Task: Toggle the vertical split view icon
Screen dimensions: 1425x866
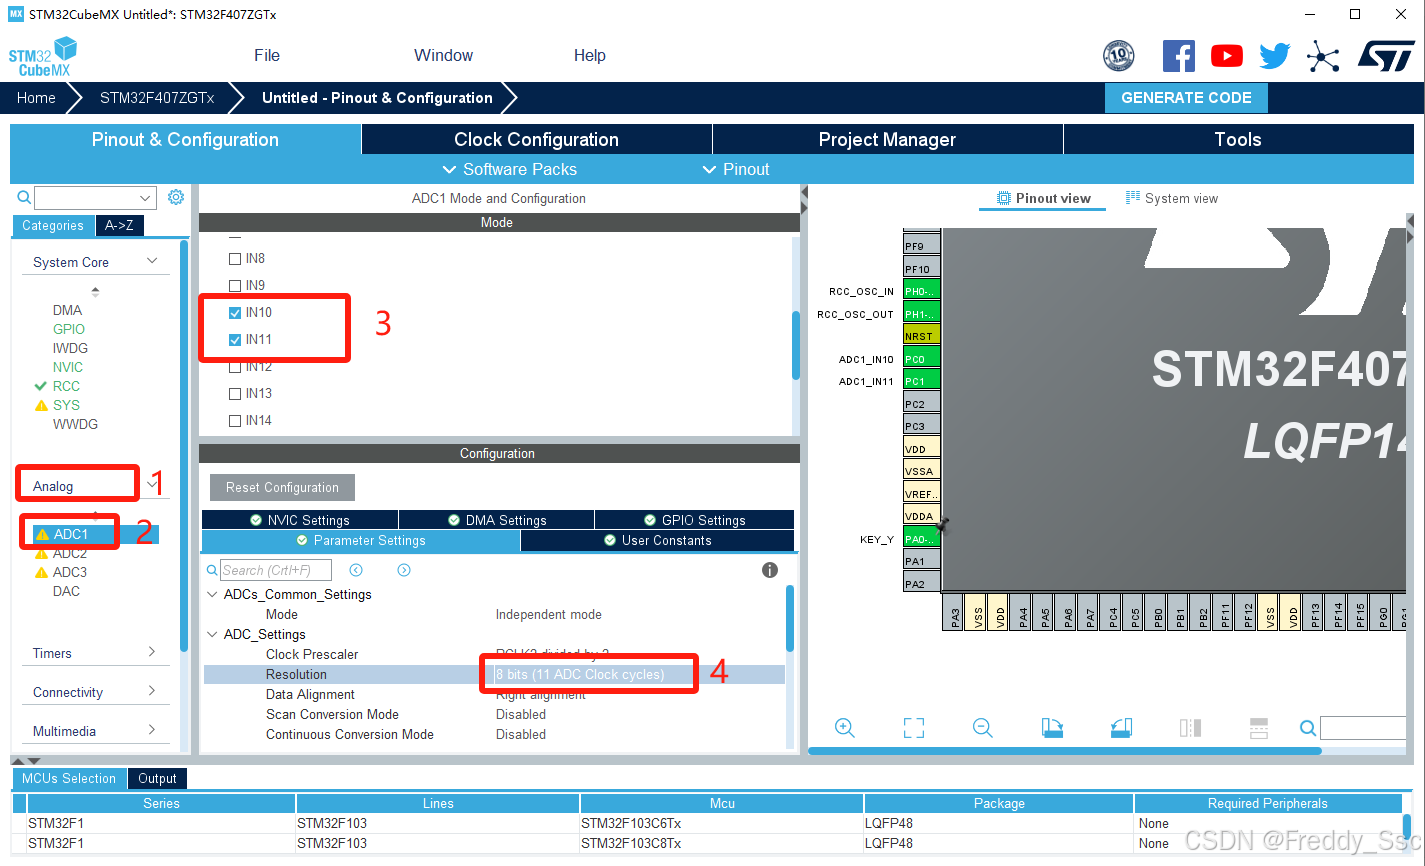Action: (x=1190, y=728)
